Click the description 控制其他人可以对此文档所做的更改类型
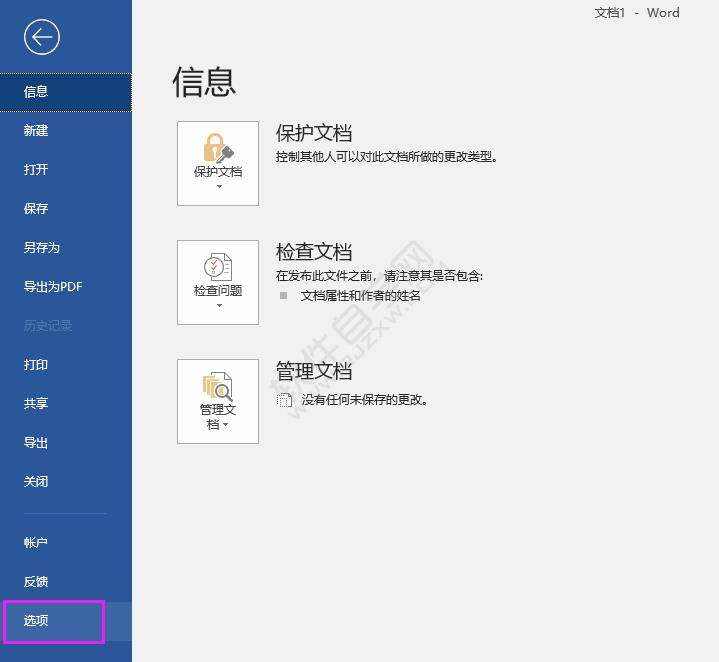The image size is (719, 662). tap(387, 157)
